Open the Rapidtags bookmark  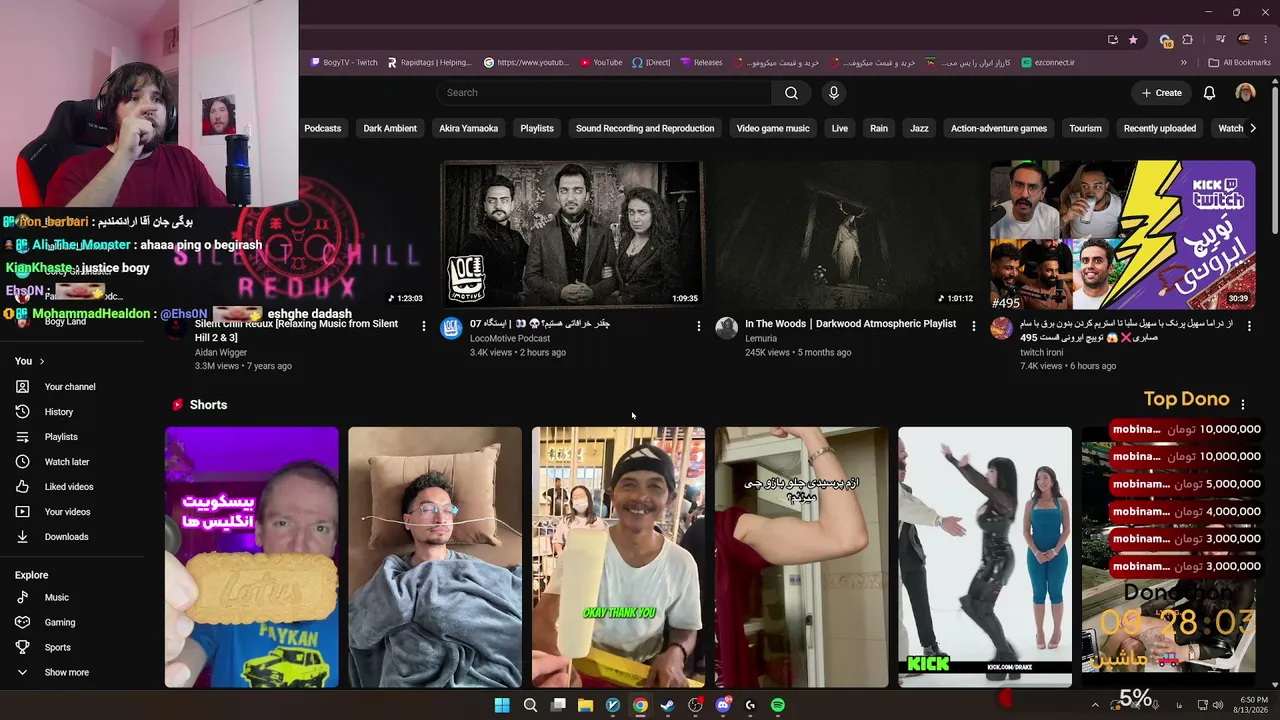(x=429, y=62)
